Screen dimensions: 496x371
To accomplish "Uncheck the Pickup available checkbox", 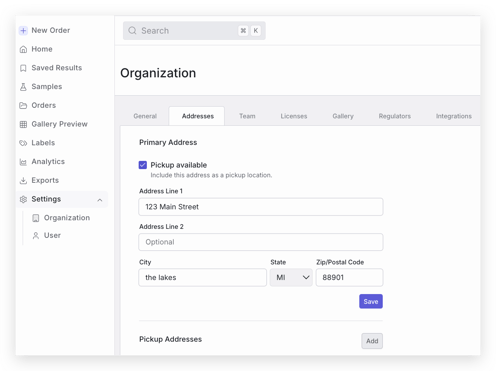I will pyautogui.click(x=143, y=165).
